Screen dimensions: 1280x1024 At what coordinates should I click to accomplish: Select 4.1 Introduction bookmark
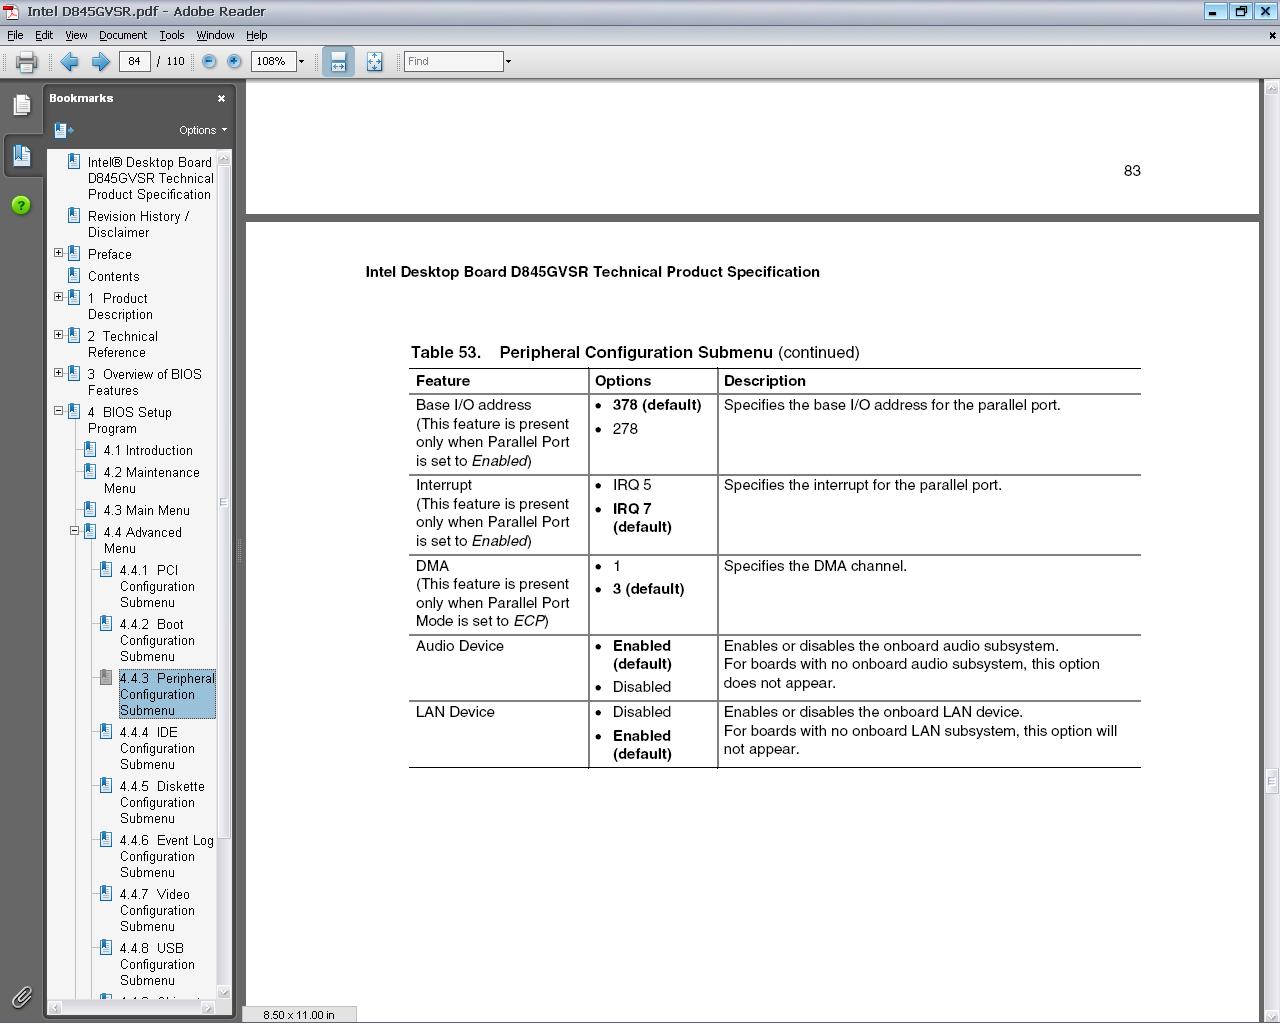148,450
